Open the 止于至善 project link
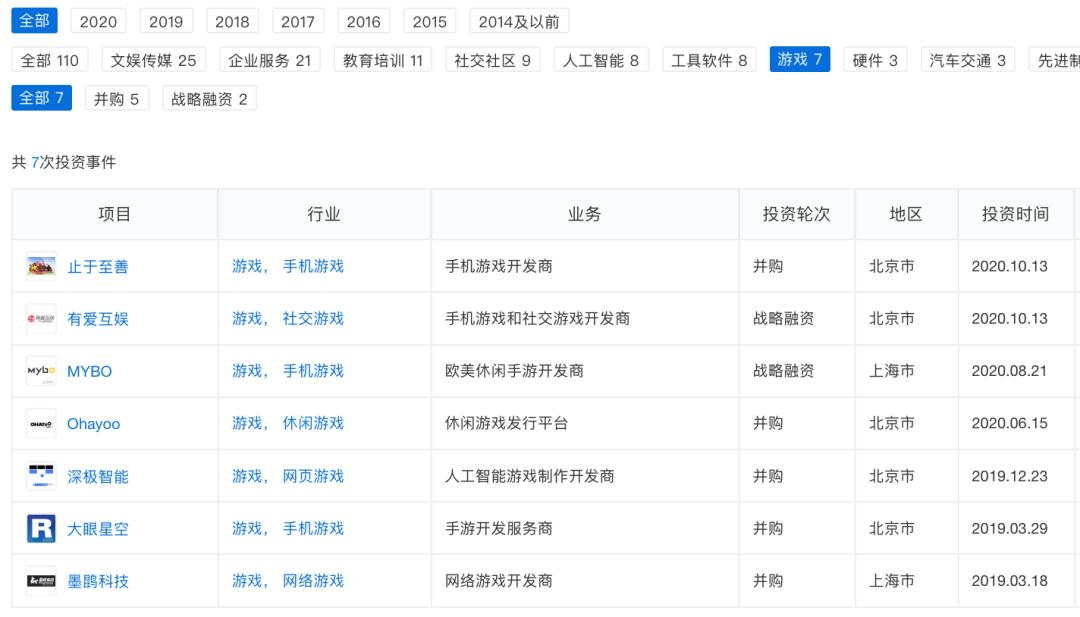Screen dimensions: 1080x617 (98, 267)
